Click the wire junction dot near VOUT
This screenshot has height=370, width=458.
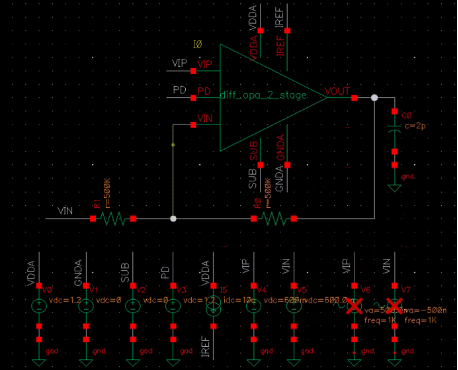pyautogui.click(x=375, y=98)
